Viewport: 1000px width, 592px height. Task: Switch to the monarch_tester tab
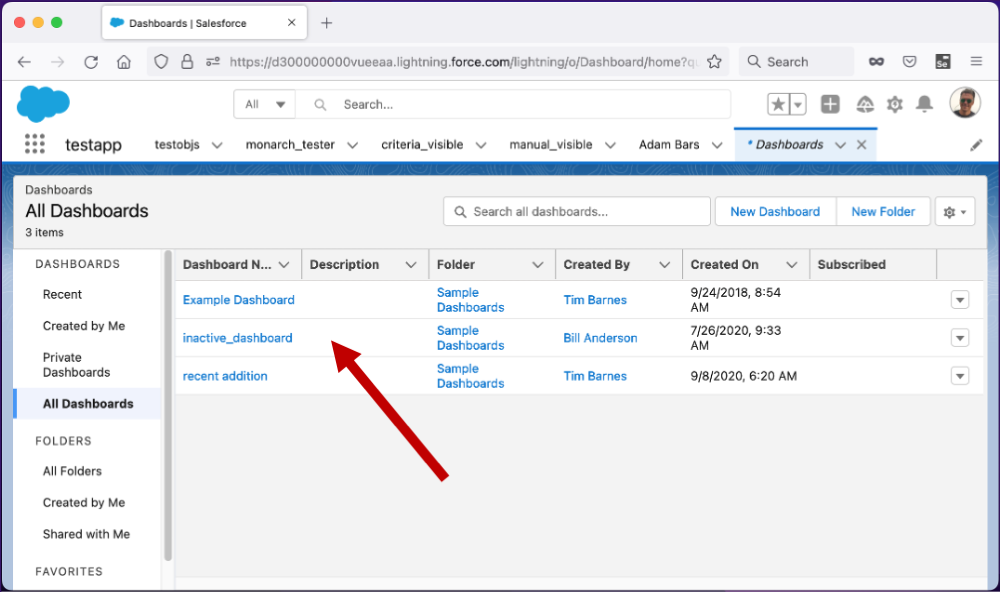pos(290,145)
